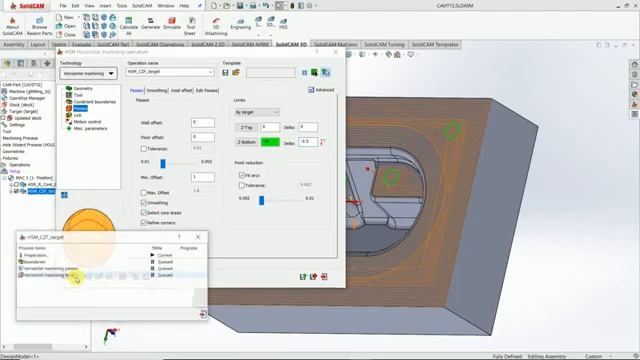This screenshot has width=640, height=360.
Task: Open the By target limits dropdown
Action: point(257,112)
